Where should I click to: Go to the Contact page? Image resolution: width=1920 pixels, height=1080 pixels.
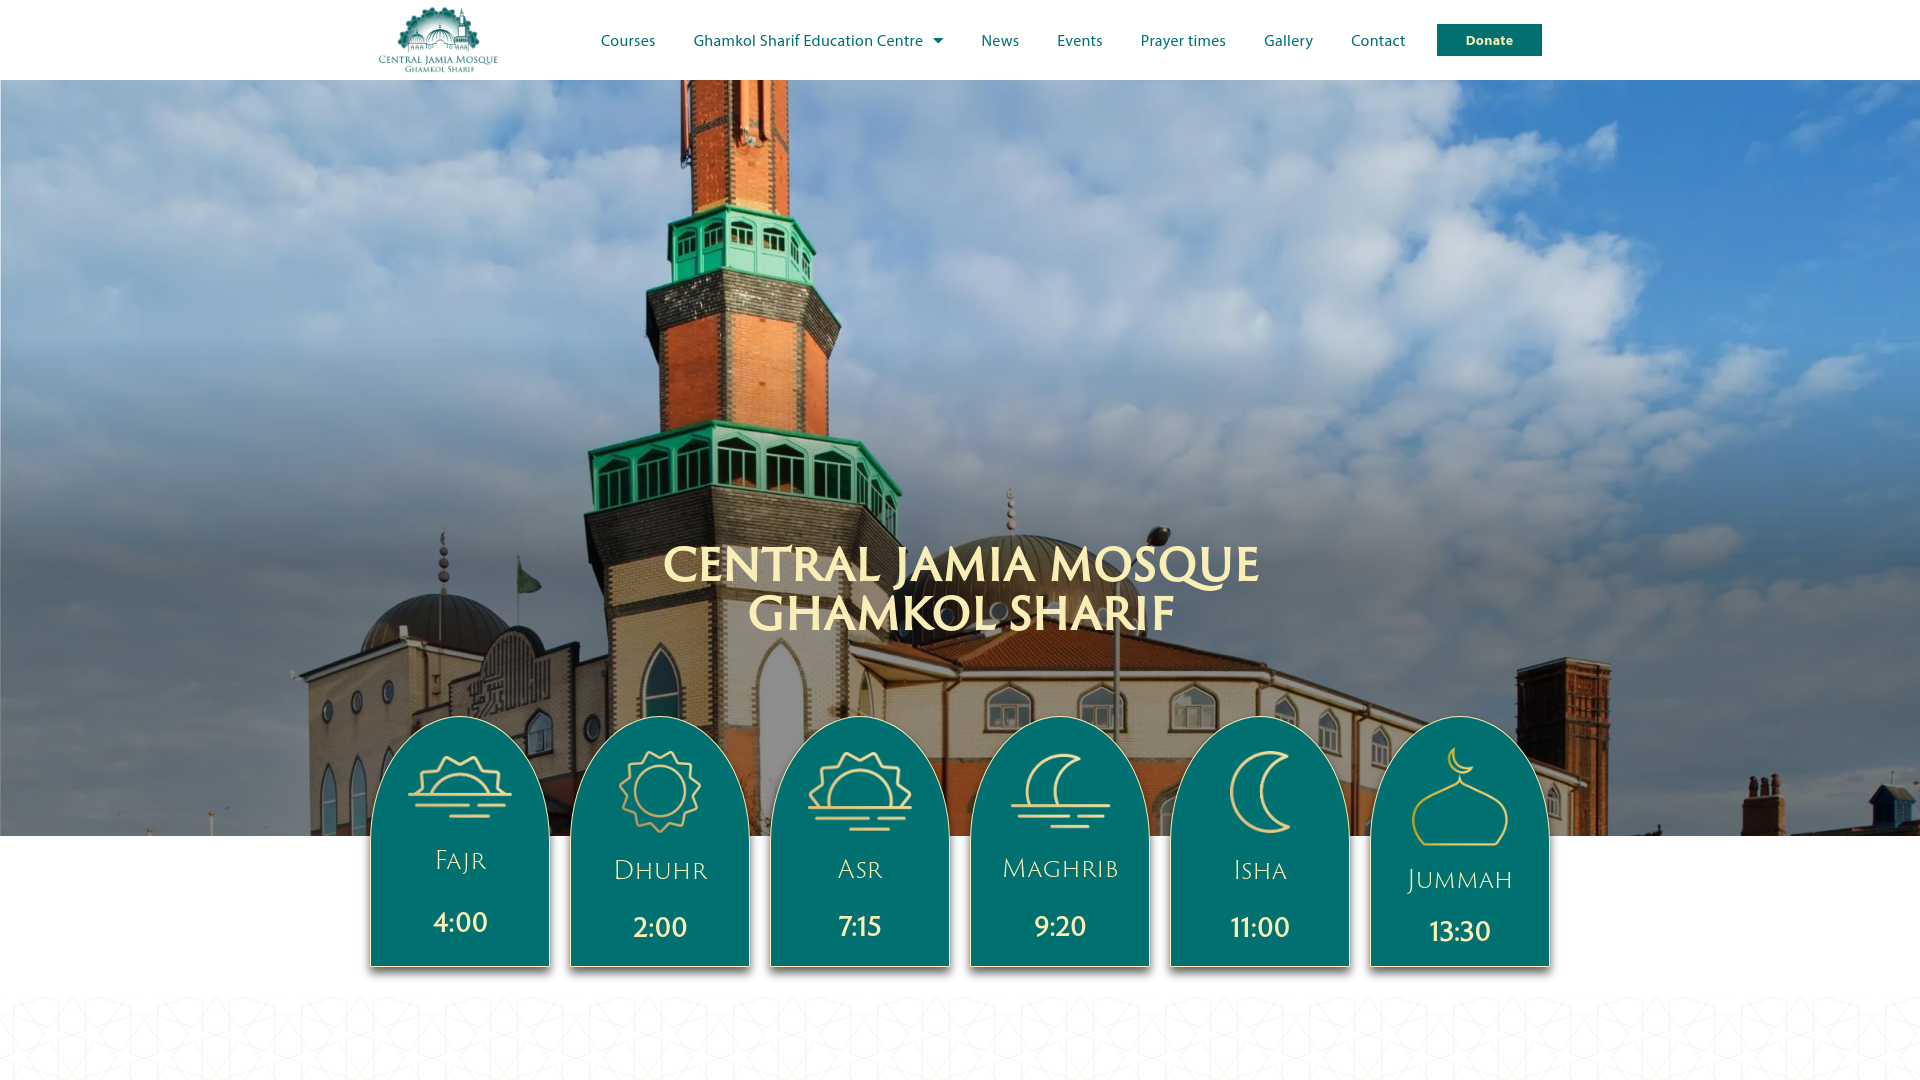(x=1378, y=40)
